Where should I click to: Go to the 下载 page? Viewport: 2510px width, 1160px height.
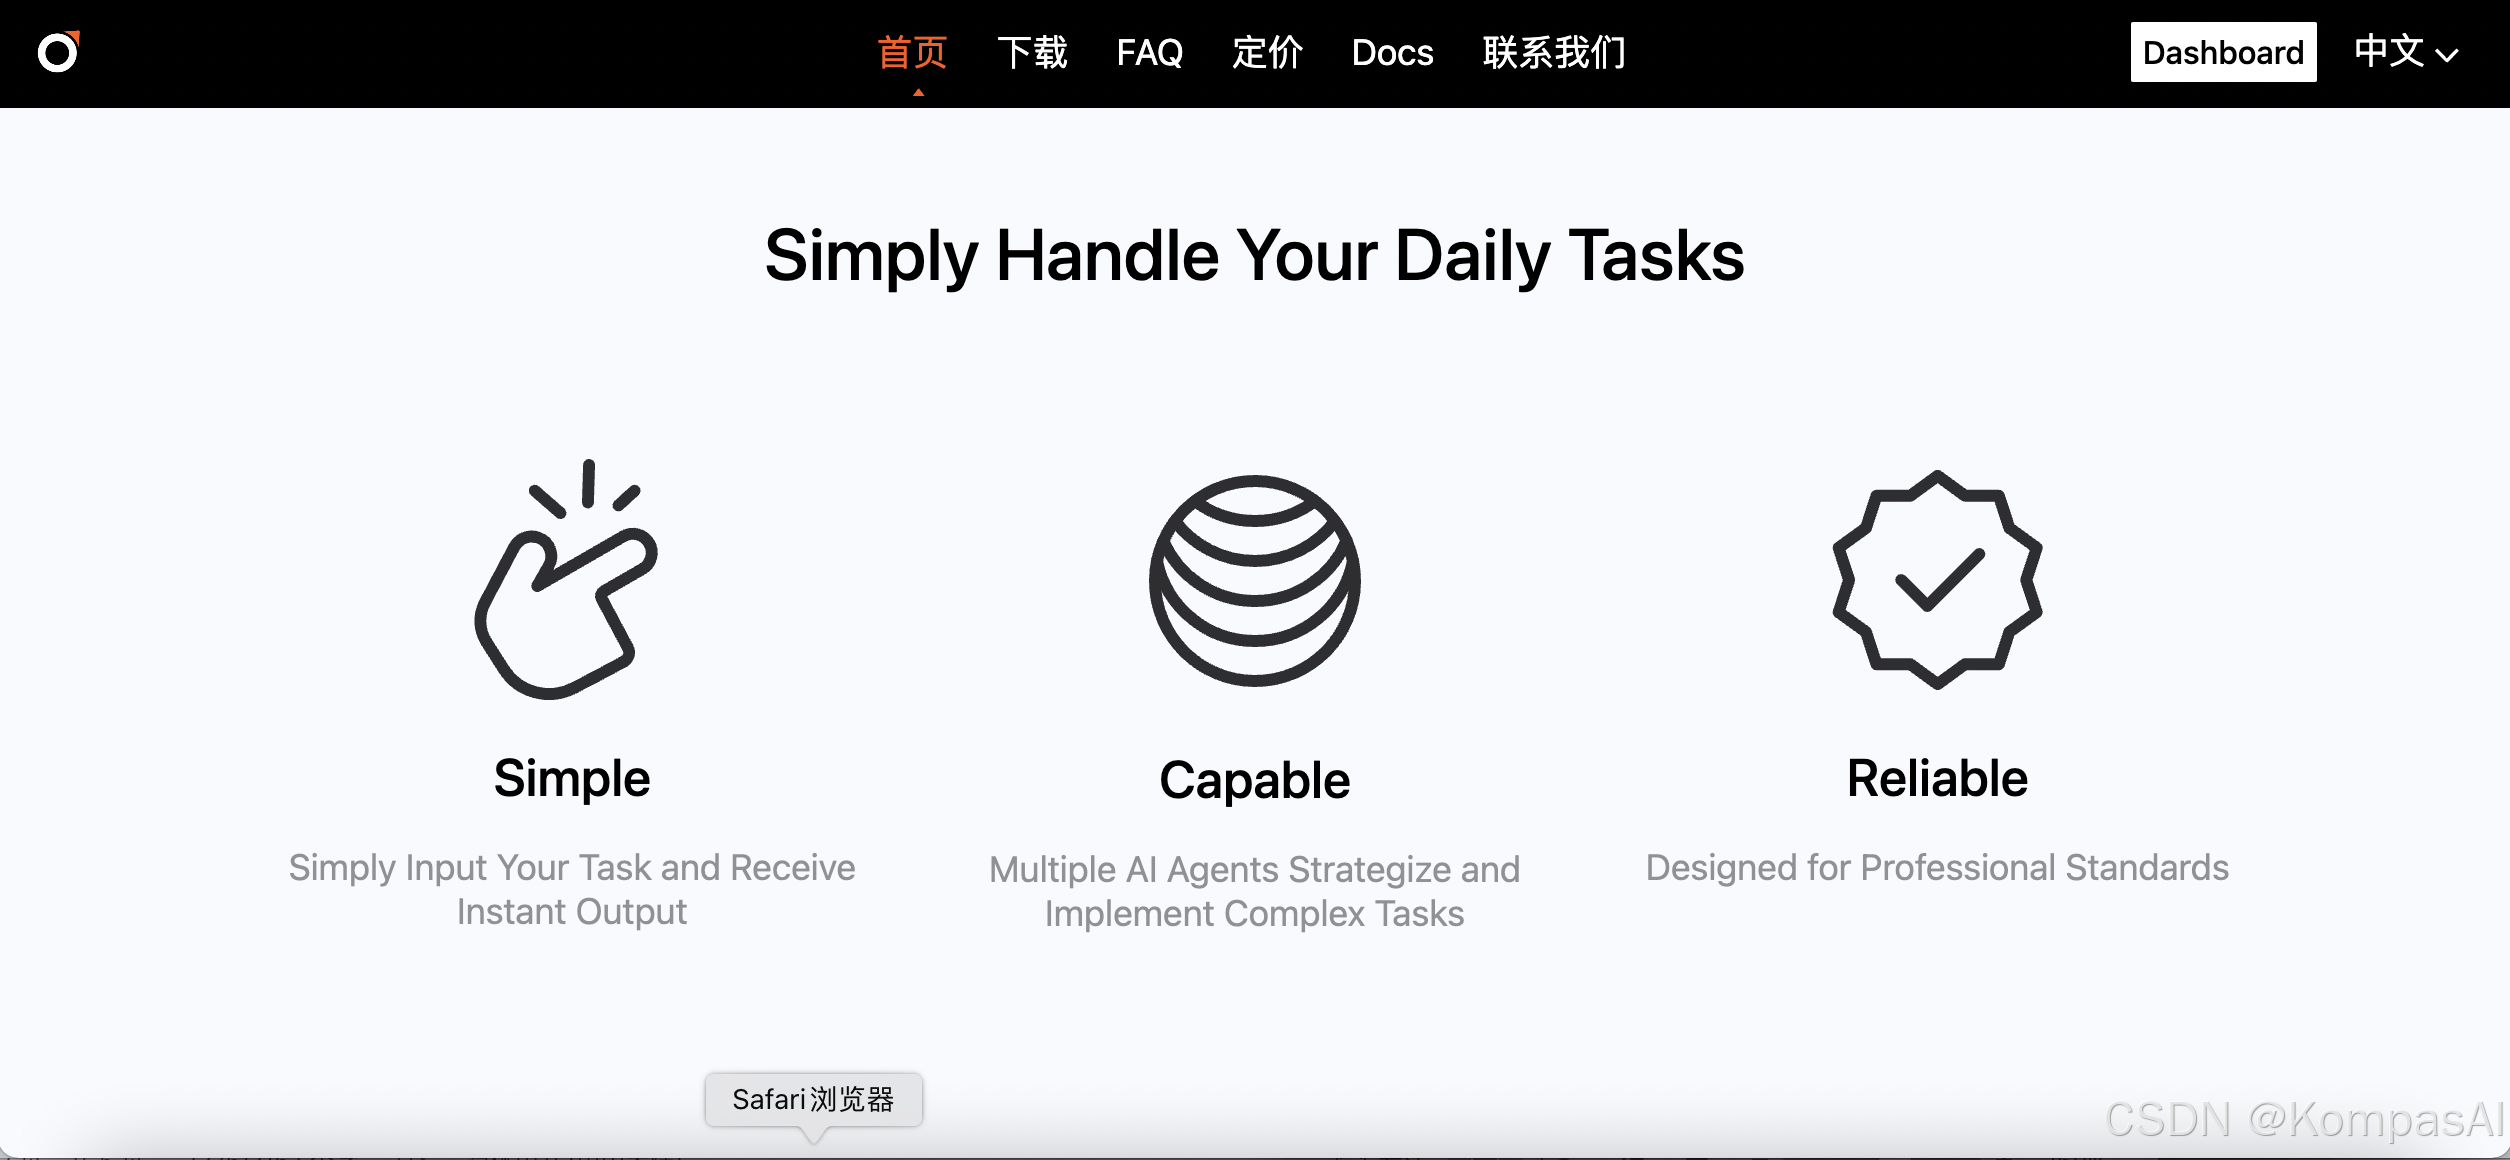(1032, 52)
